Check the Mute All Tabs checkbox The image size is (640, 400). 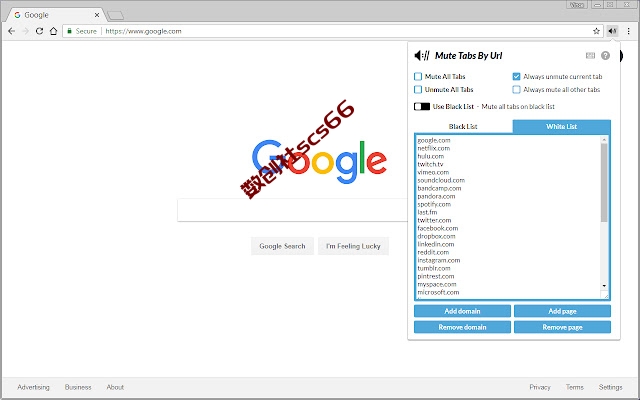pyautogui.click(x=418, y=76)
